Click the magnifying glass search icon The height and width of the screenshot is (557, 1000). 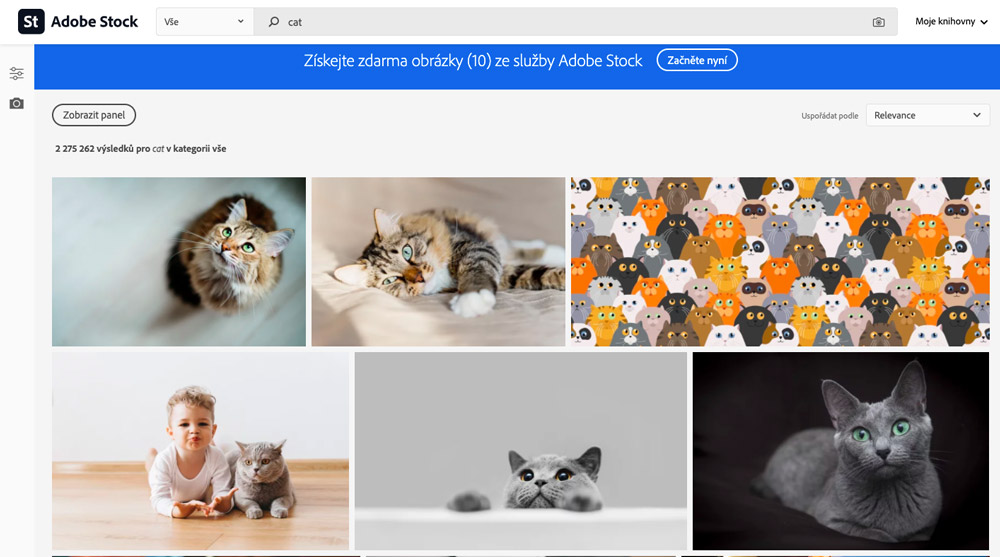(x=274, y=22)
